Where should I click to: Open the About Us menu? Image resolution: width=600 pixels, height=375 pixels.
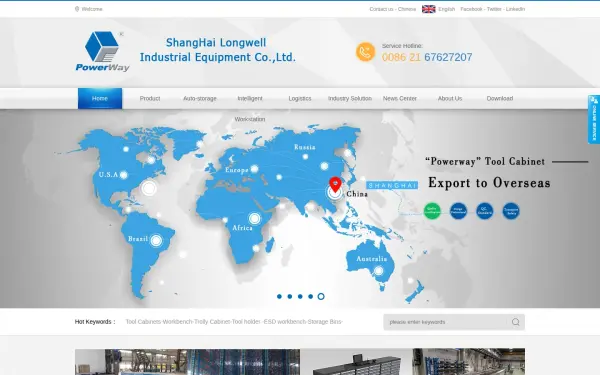point(450,98)
